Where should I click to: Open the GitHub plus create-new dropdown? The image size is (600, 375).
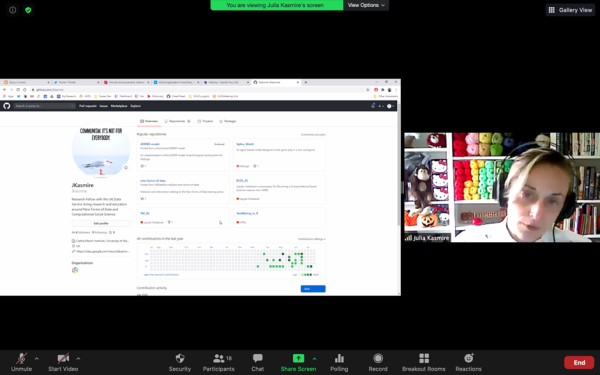pos(381,106)
